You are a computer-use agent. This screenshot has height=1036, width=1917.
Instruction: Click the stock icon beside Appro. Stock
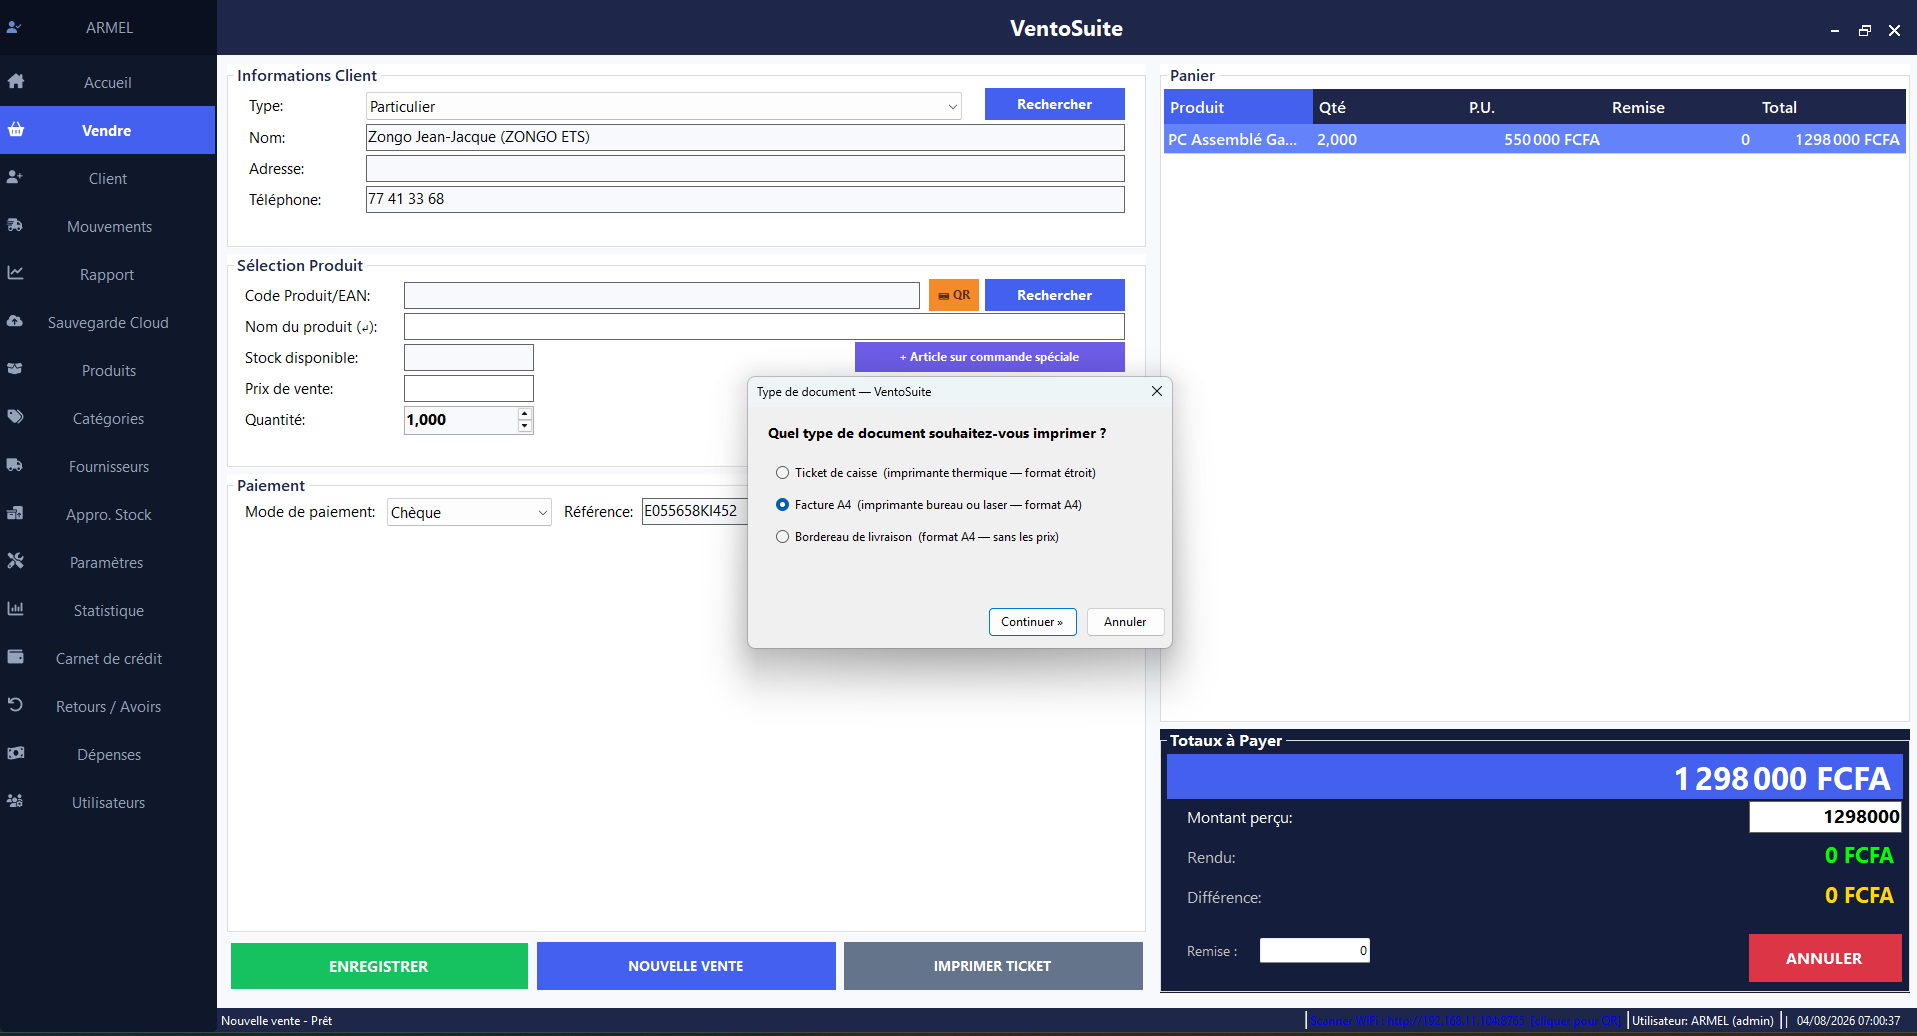coord(15,514)
